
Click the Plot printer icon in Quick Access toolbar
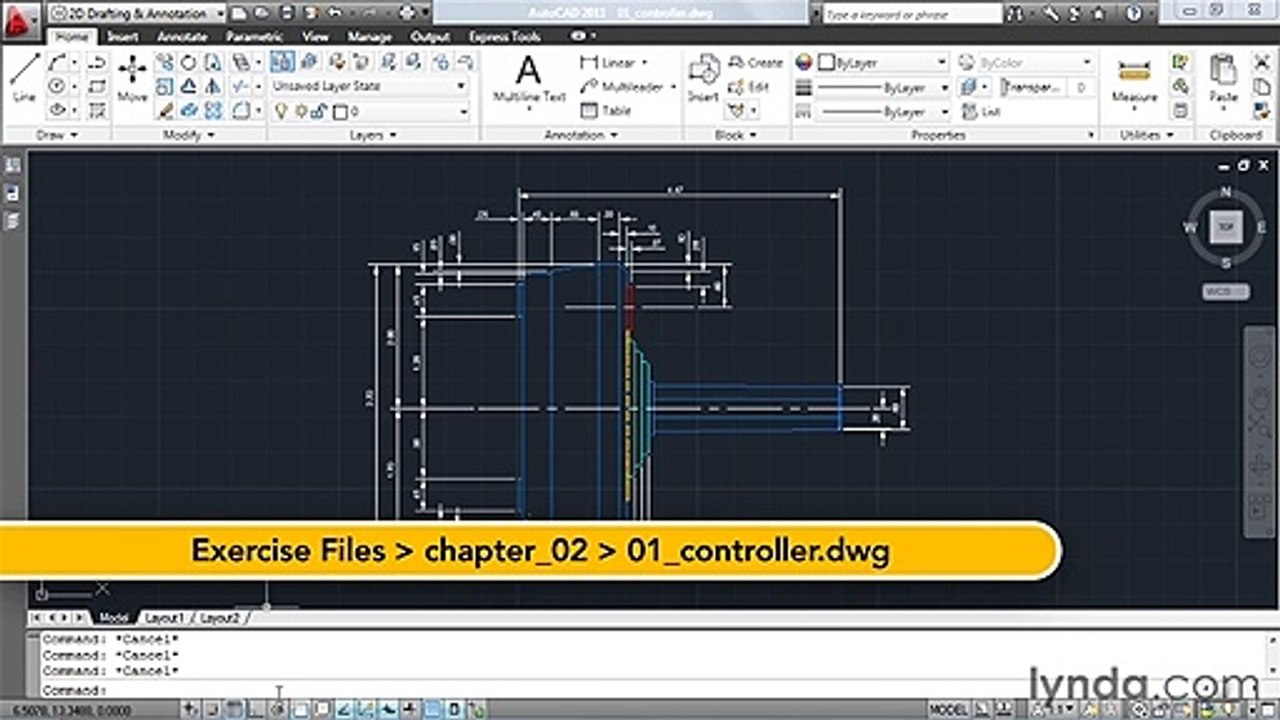click(x=406, y=13)
